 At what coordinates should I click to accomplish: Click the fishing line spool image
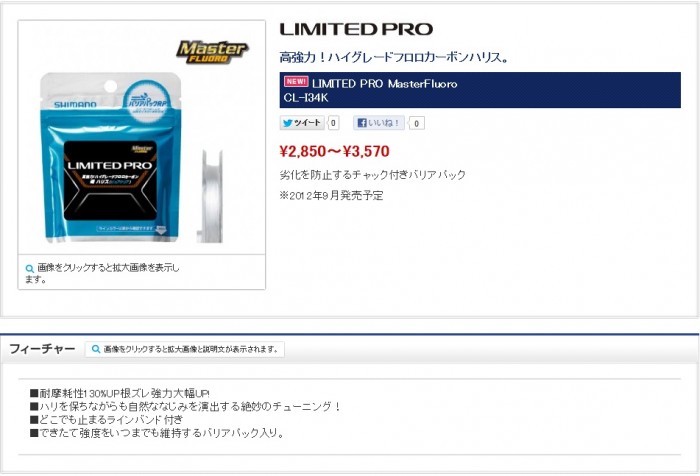pyautogui.click(x=209, y=196)
